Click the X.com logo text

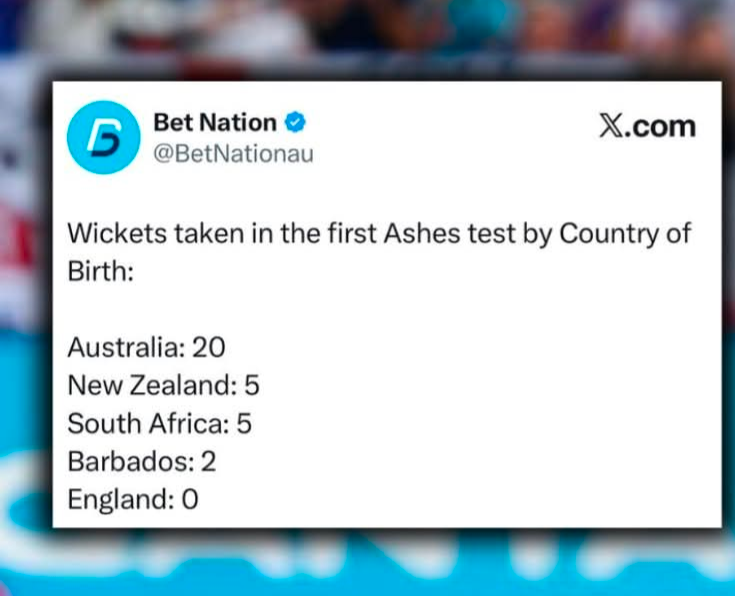[x=646, y=126]
